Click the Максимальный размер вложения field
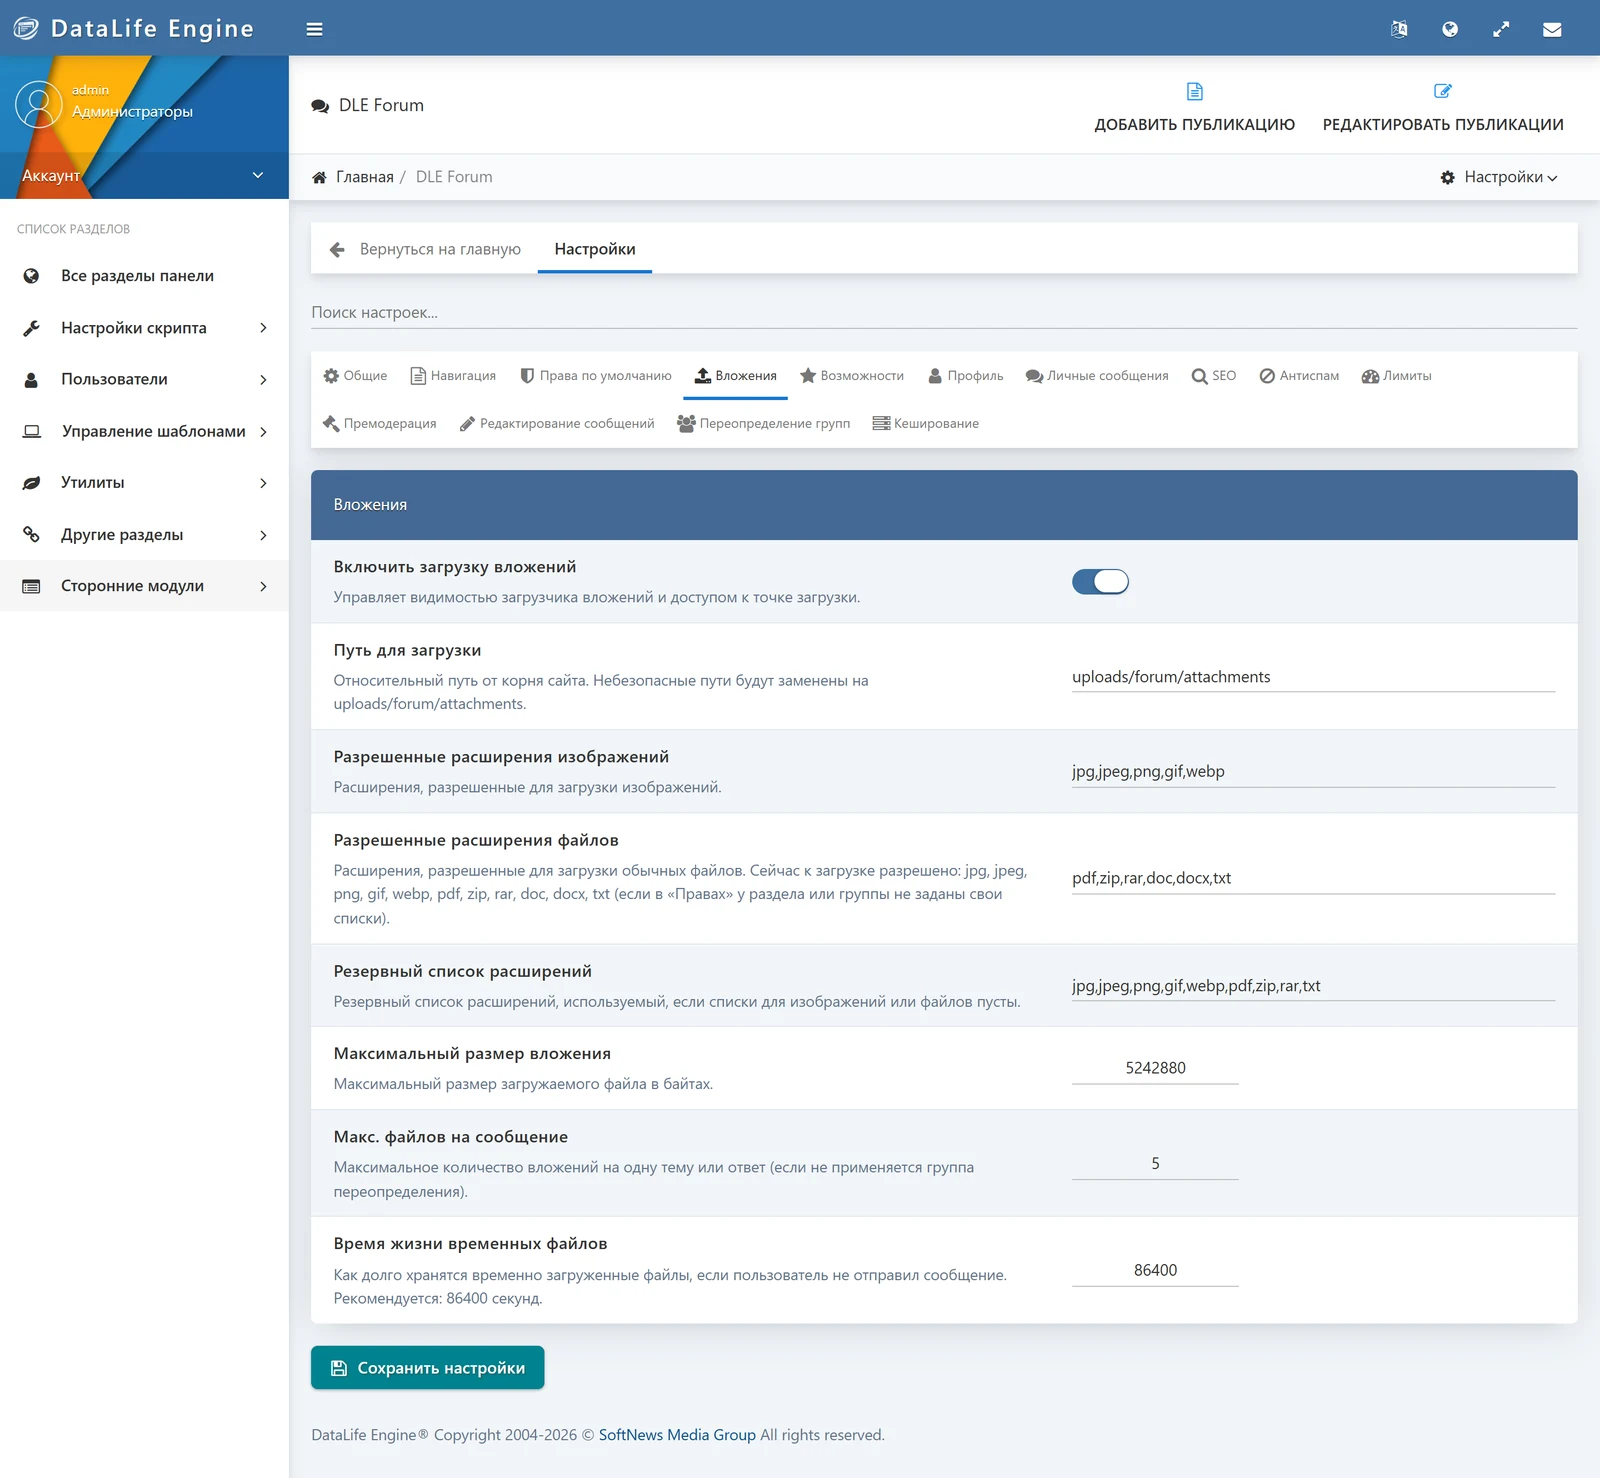 [x=1155, y=1068]
